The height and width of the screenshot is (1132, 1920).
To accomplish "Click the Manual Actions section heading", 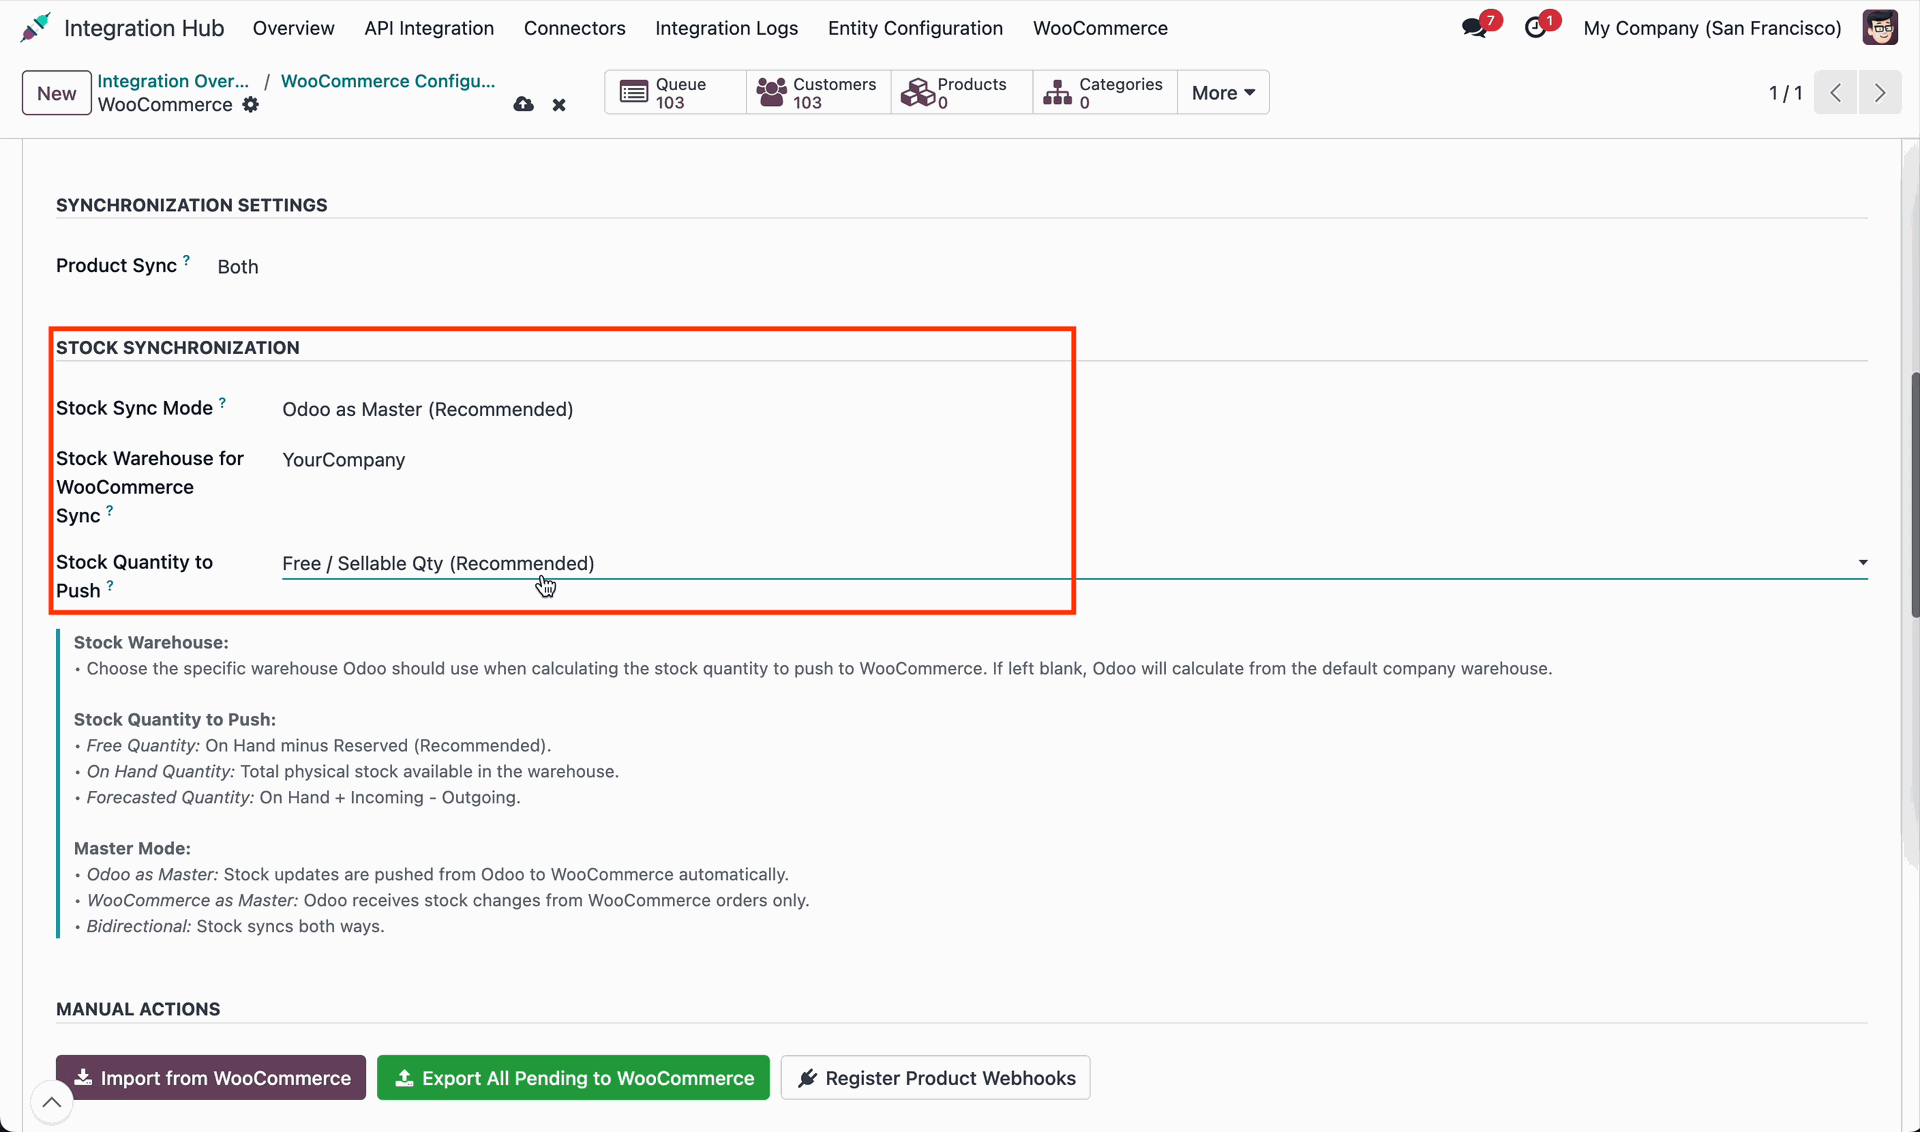I will (x=138, y=1009).
